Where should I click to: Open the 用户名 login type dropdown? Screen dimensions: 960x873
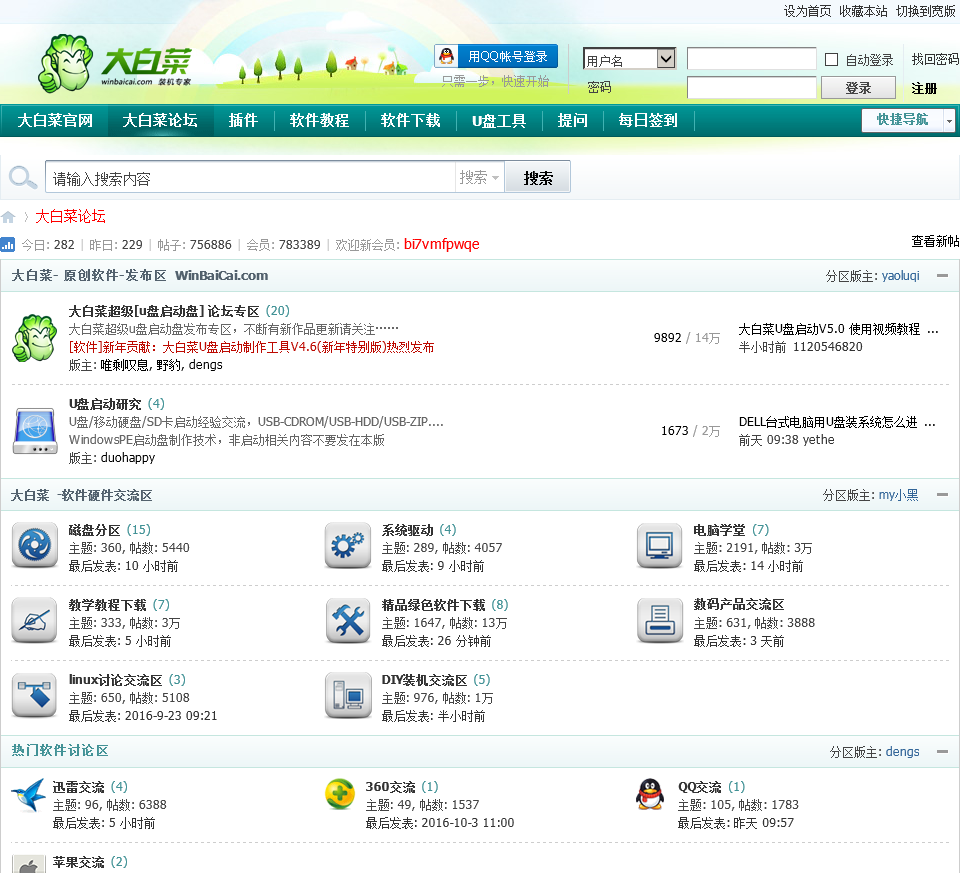pos(666,60)
